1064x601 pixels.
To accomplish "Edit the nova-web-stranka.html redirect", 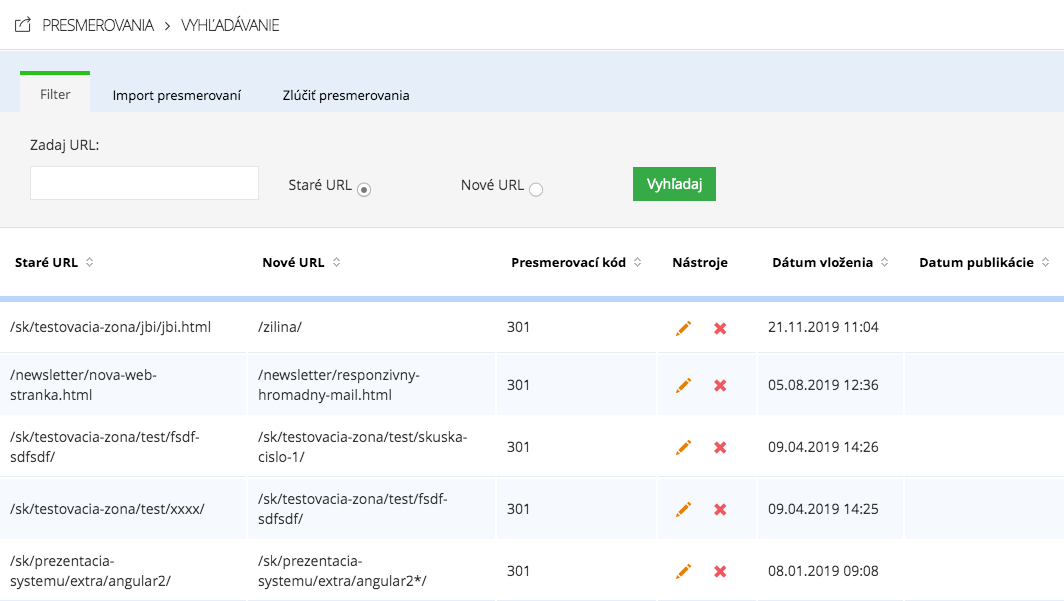I will [684, 385].
